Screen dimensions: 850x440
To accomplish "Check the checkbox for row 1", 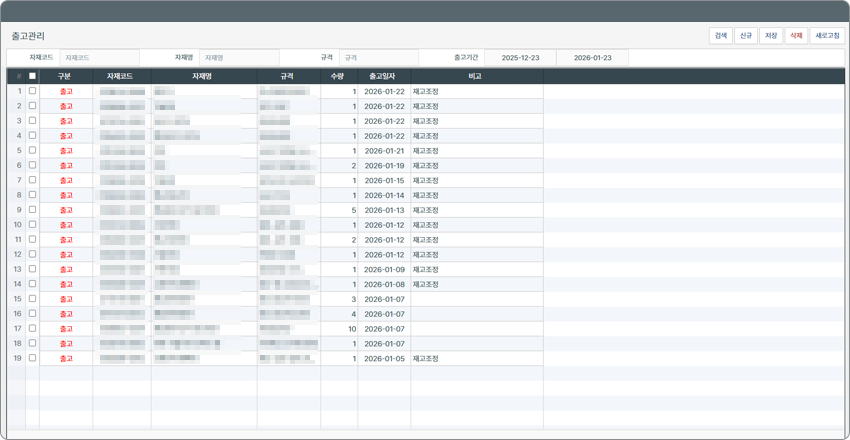I will point(32,91).
